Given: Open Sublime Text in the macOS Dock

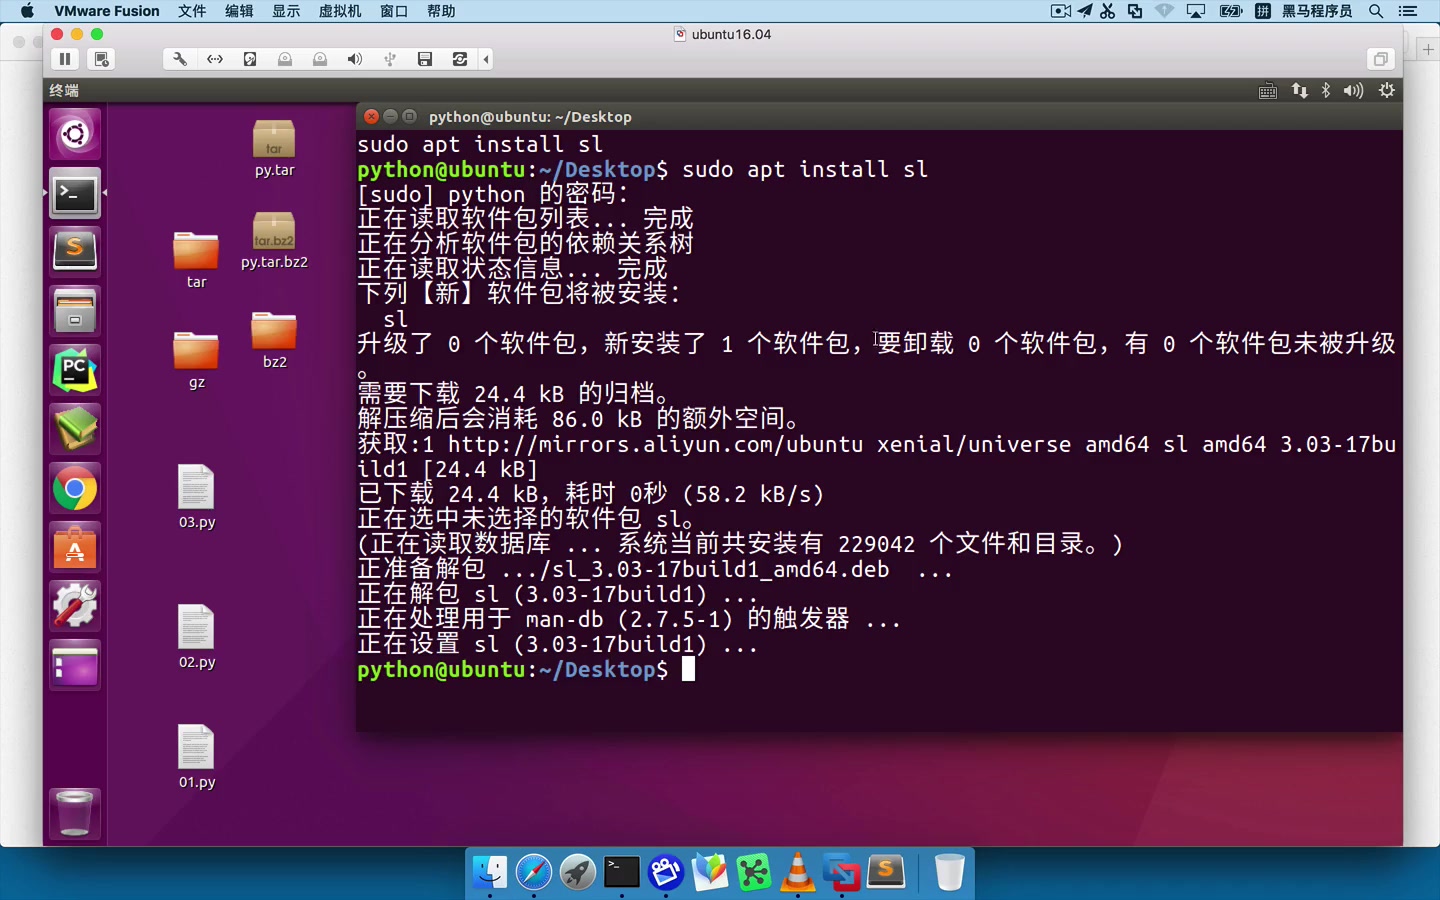Looking at the screenshot, I should pyautogui.click(x=886, y=872).
